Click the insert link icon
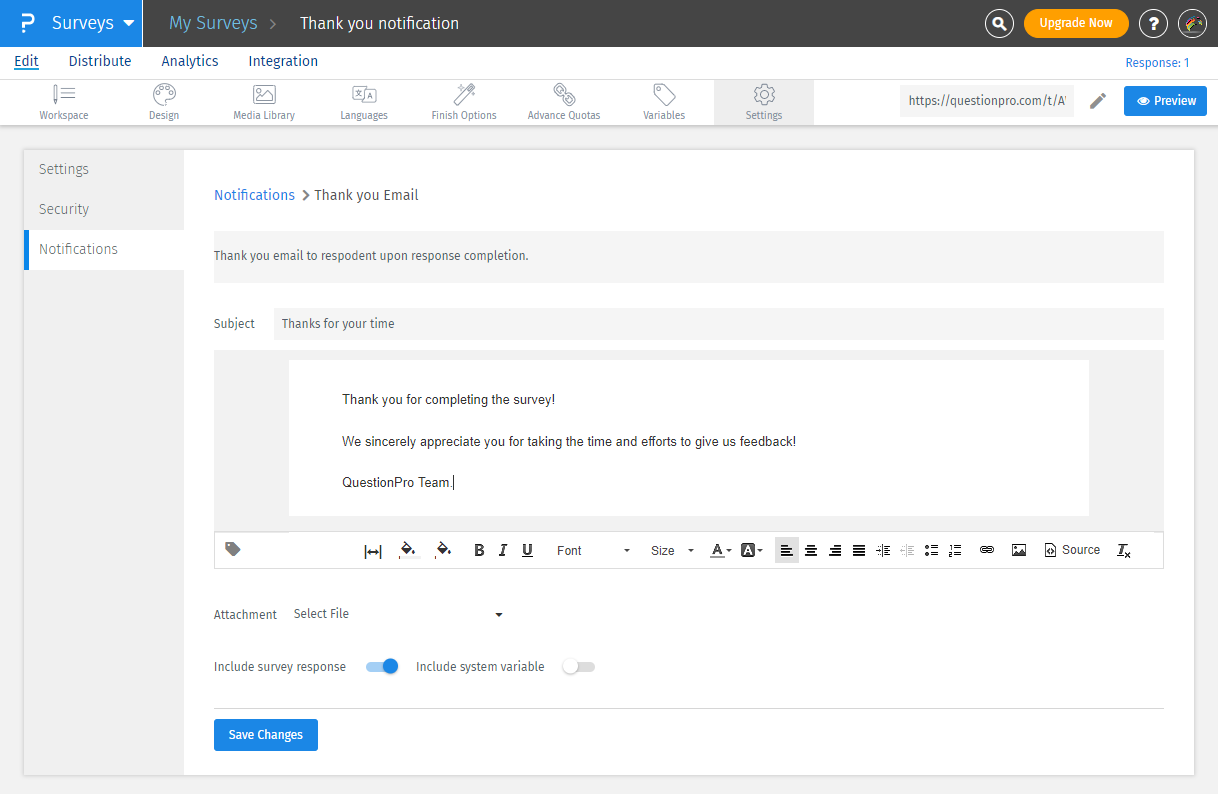The image size is (1218, 794). point(987,551)
